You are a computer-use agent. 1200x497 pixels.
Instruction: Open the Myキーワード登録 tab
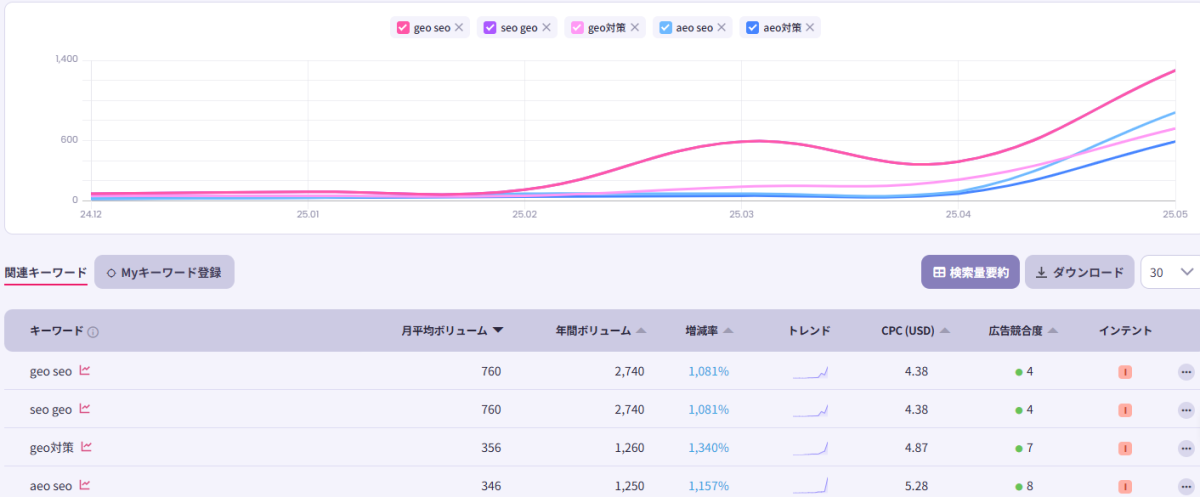point(164,272)
